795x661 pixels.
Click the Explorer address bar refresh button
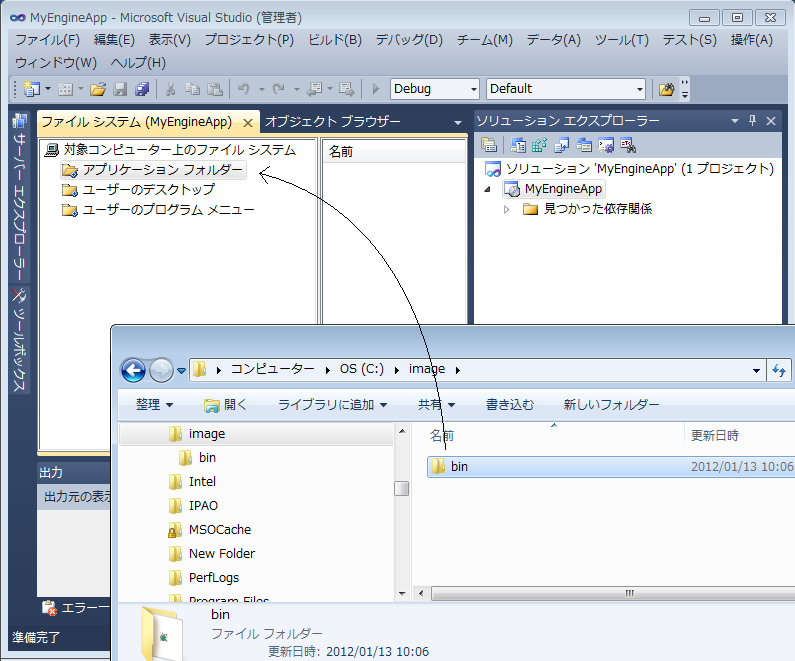coord(779,371)
